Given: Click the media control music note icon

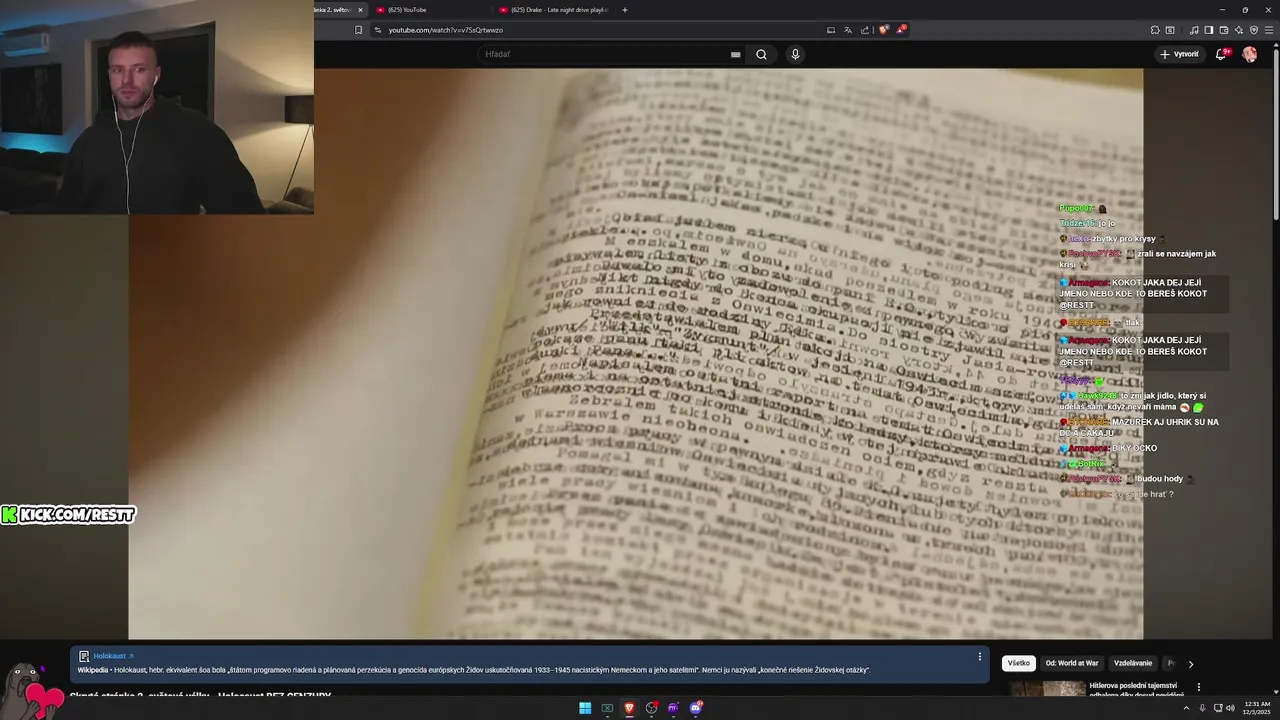Looking at the screenshot, I should [1194, 30].
